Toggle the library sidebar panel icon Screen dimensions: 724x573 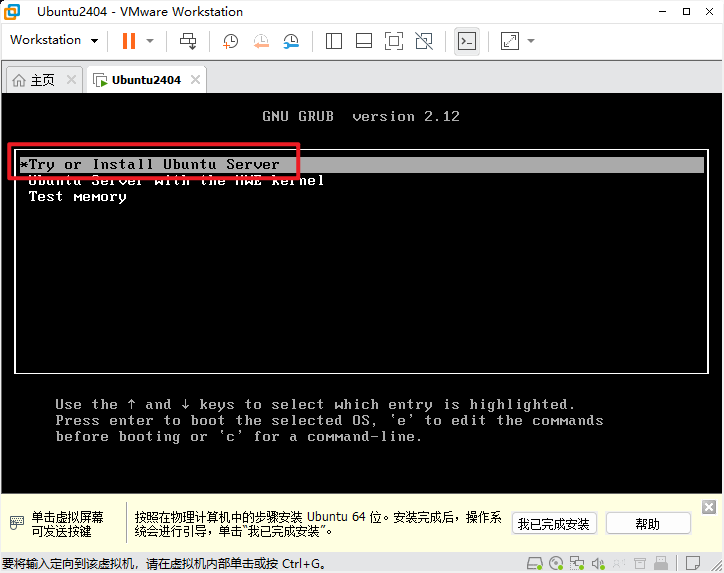pyautogui.click(x=333, y=41)
